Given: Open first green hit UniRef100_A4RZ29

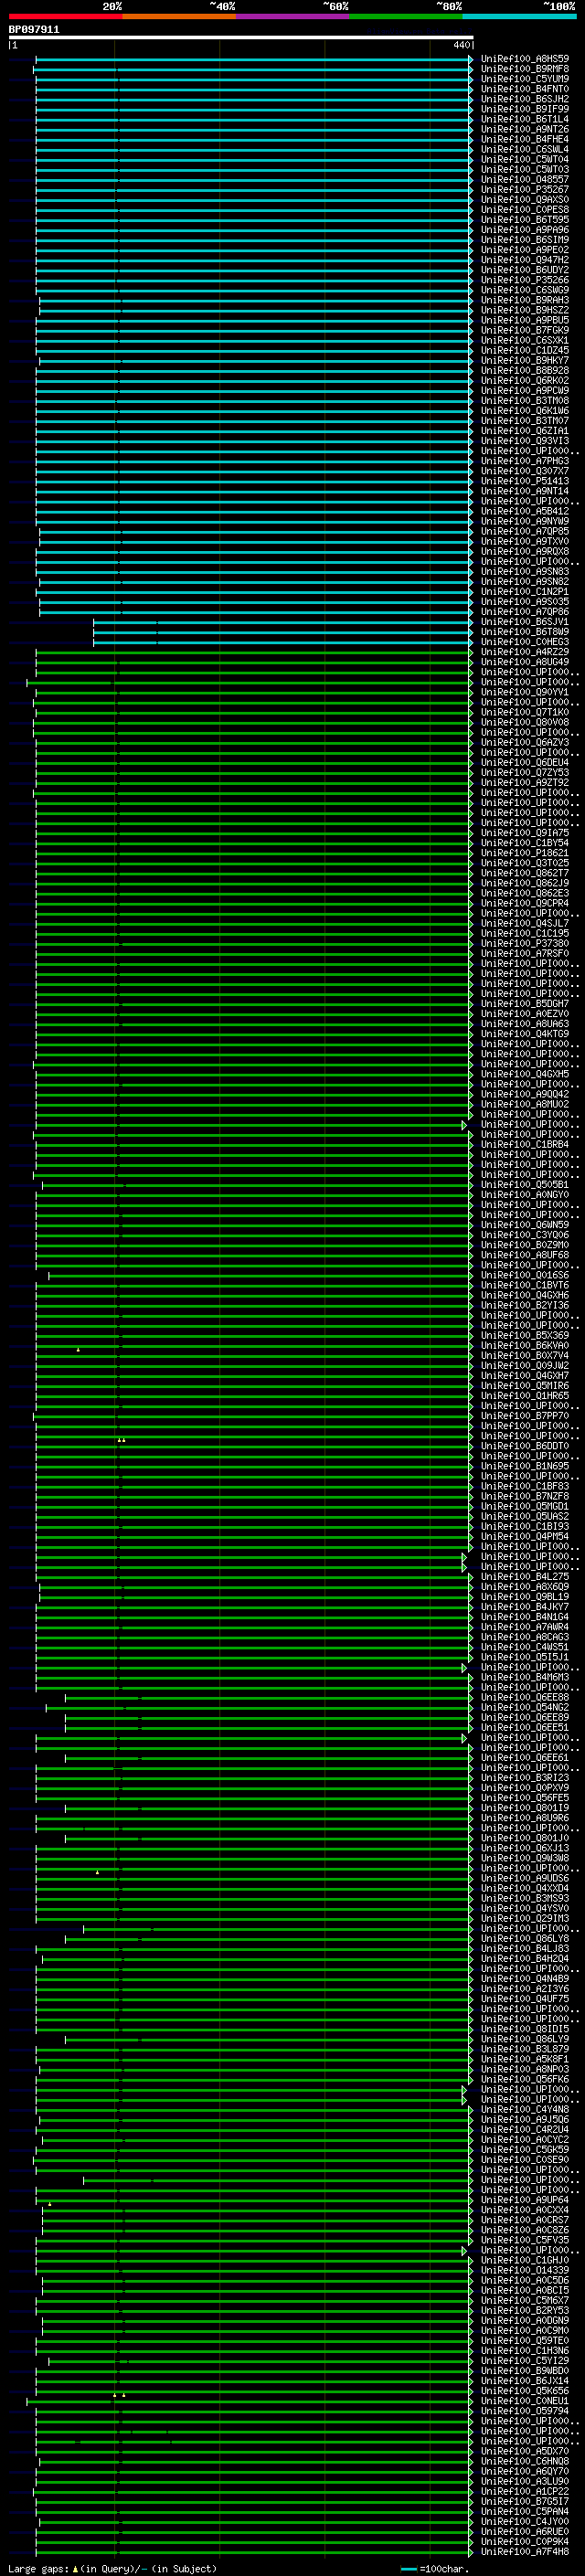Looking at the screenshot, I should point(525,652).
